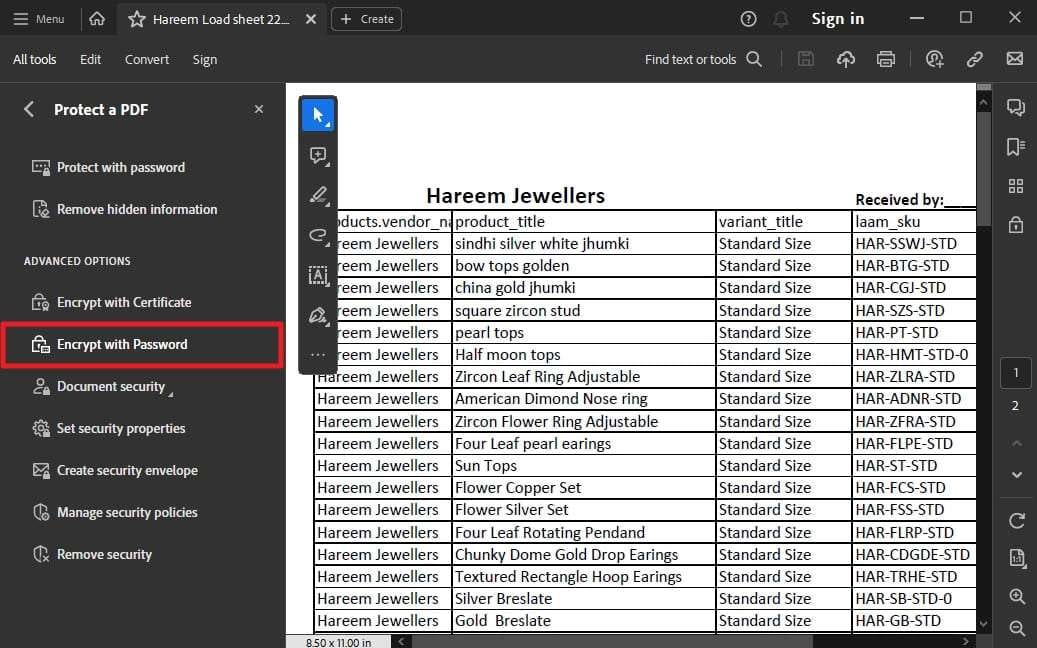Click the product_title column header

coord(583,222)
